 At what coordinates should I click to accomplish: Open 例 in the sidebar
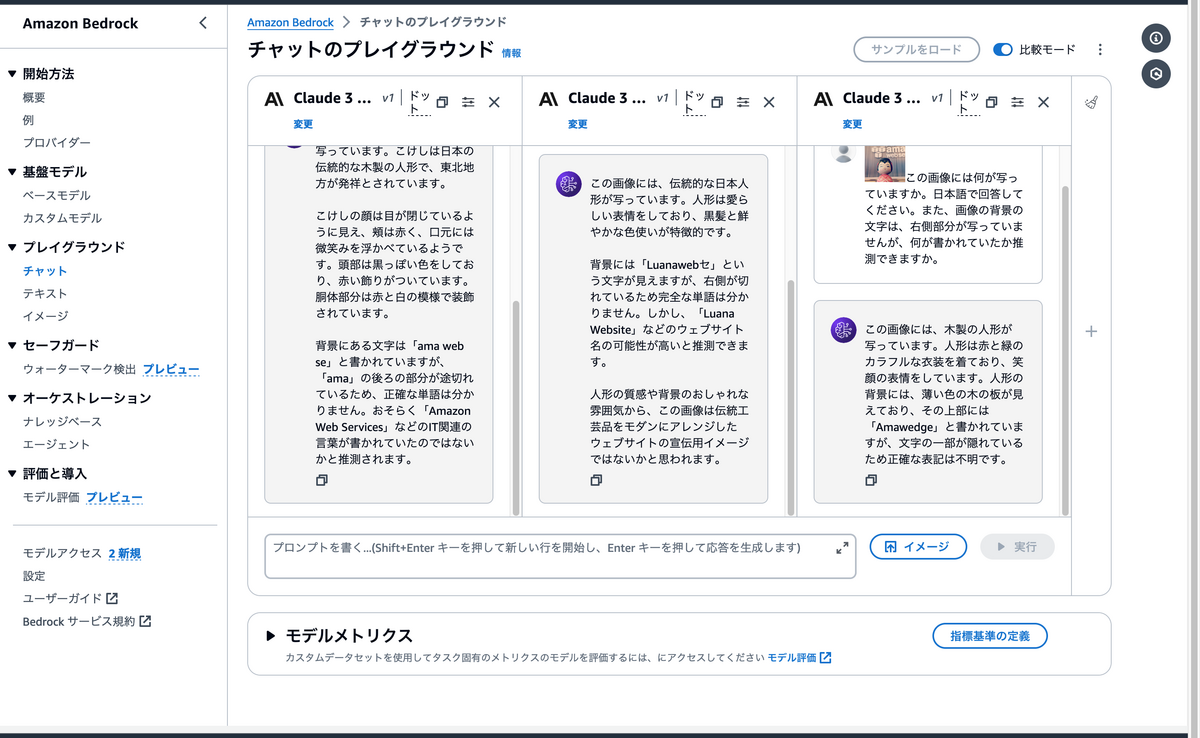click(28, 120)
